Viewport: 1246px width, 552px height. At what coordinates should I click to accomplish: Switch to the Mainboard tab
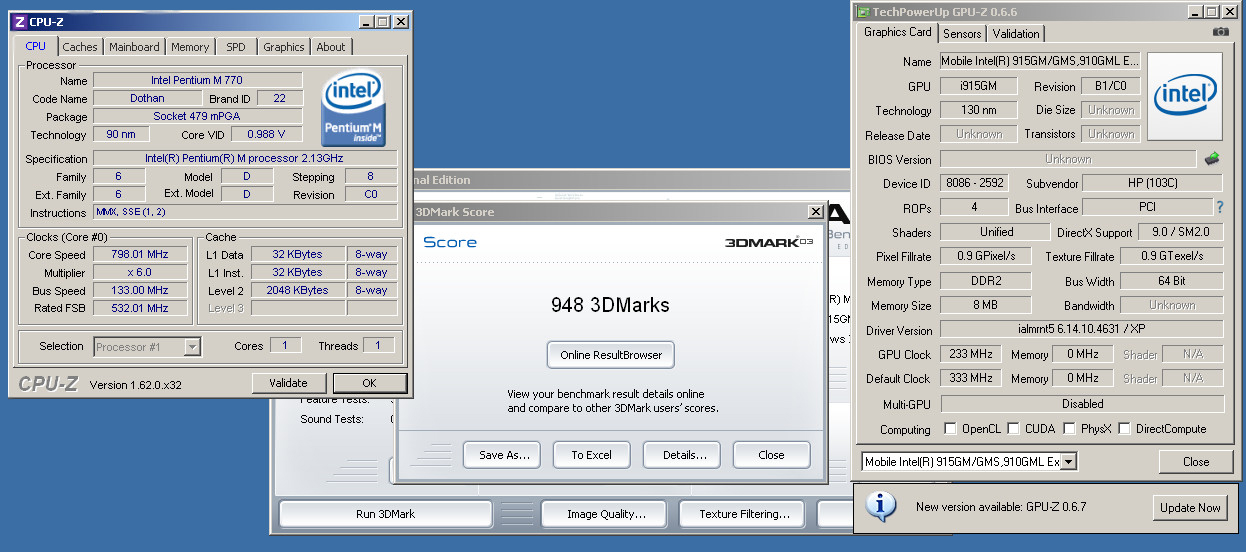tap(134, 47)
